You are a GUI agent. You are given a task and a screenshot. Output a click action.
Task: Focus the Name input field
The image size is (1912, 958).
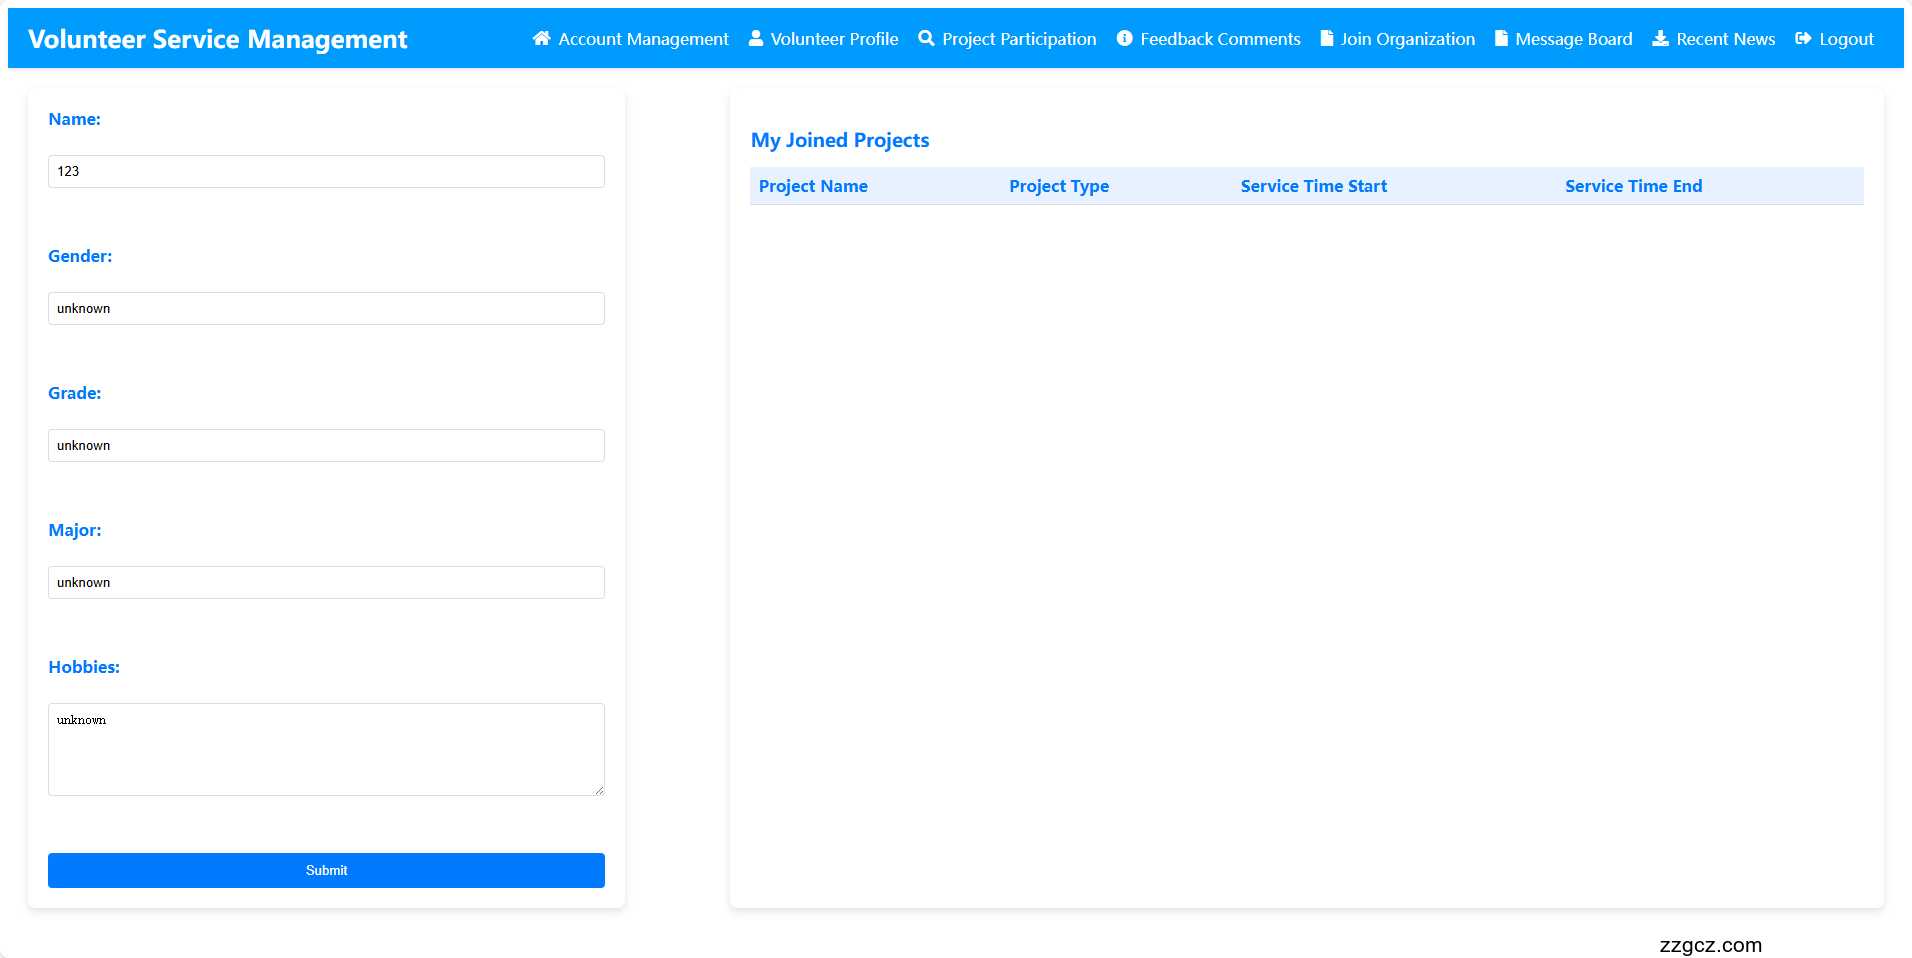(326, 171)
